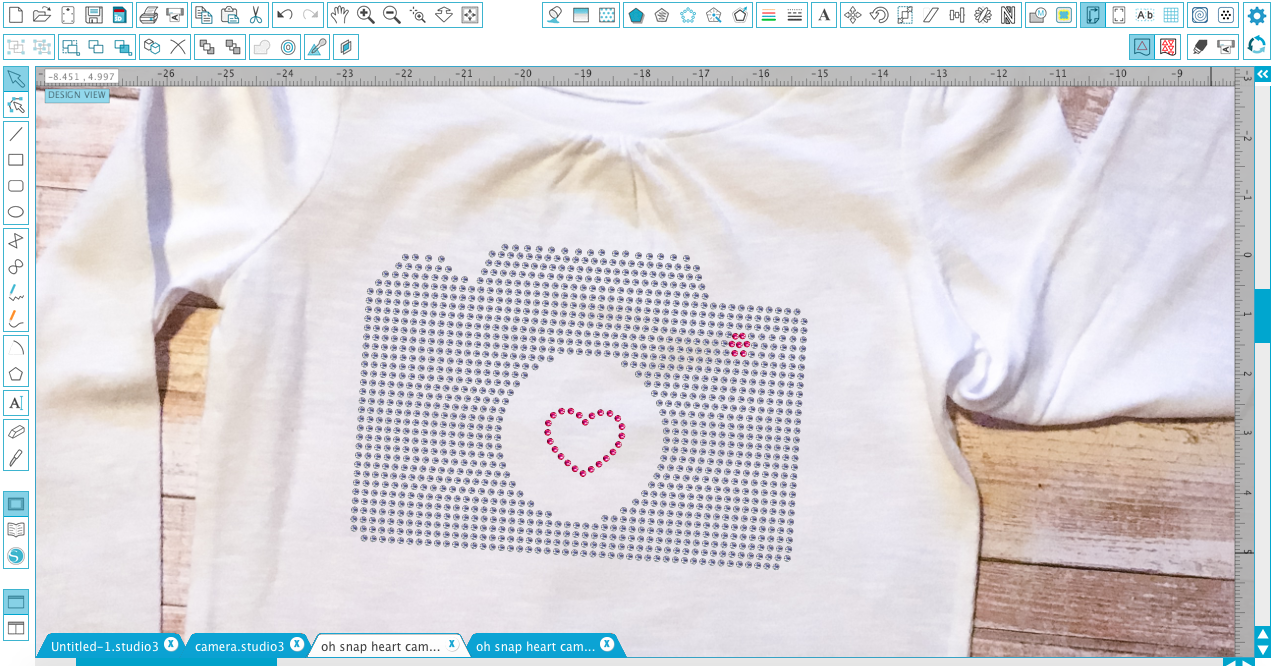1277x666 pixels.
Task: Select the Draw Rounded Rectangle tool
Action: pyautogui.click(x=14, y=185)
